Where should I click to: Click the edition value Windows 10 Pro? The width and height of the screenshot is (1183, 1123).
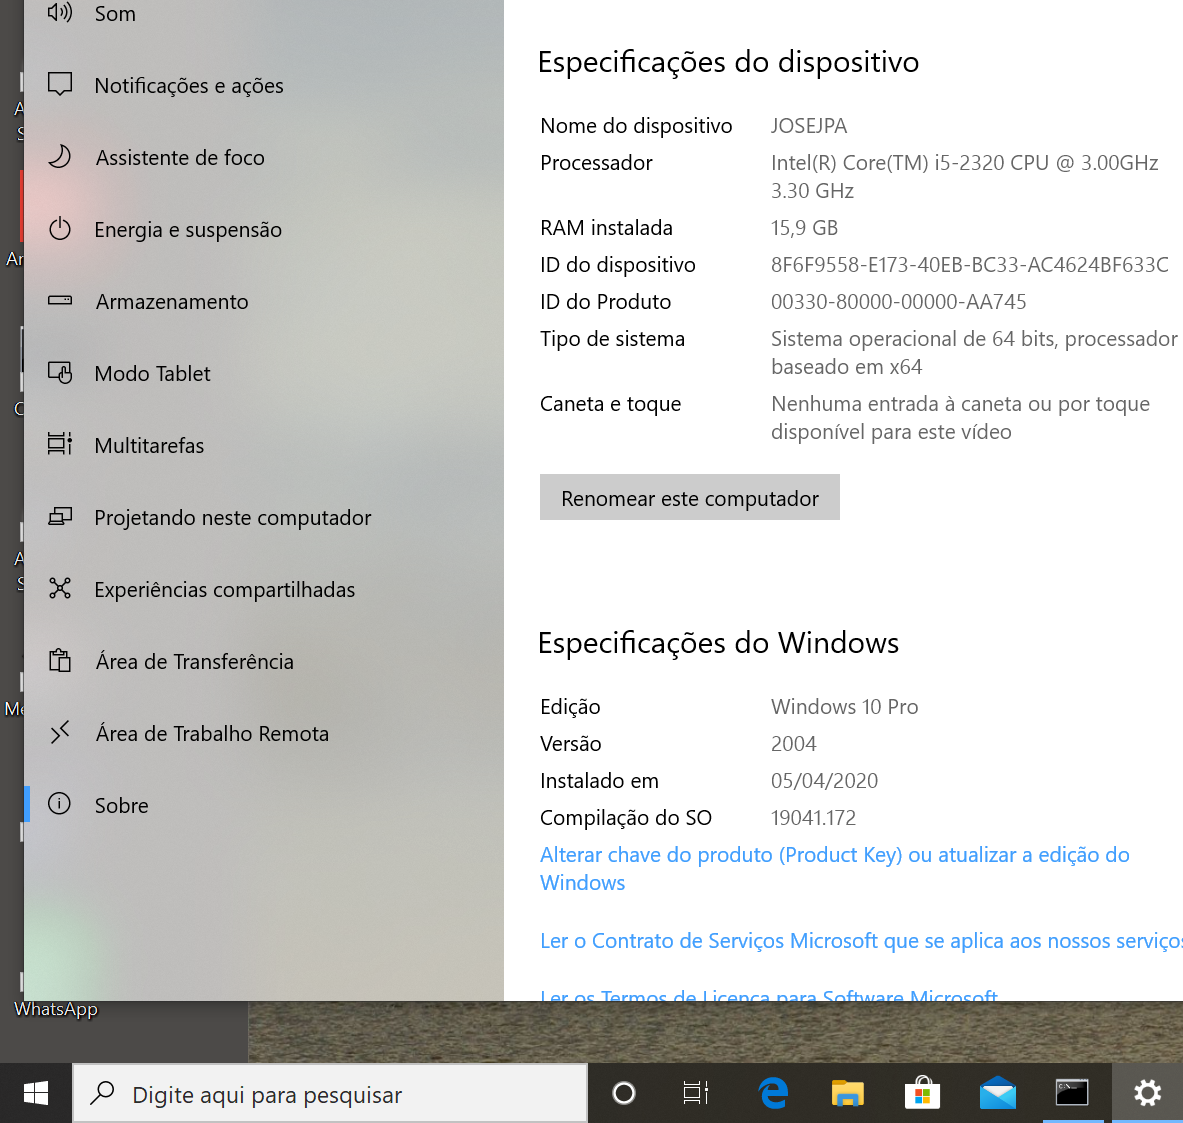(x=844, y=706)
